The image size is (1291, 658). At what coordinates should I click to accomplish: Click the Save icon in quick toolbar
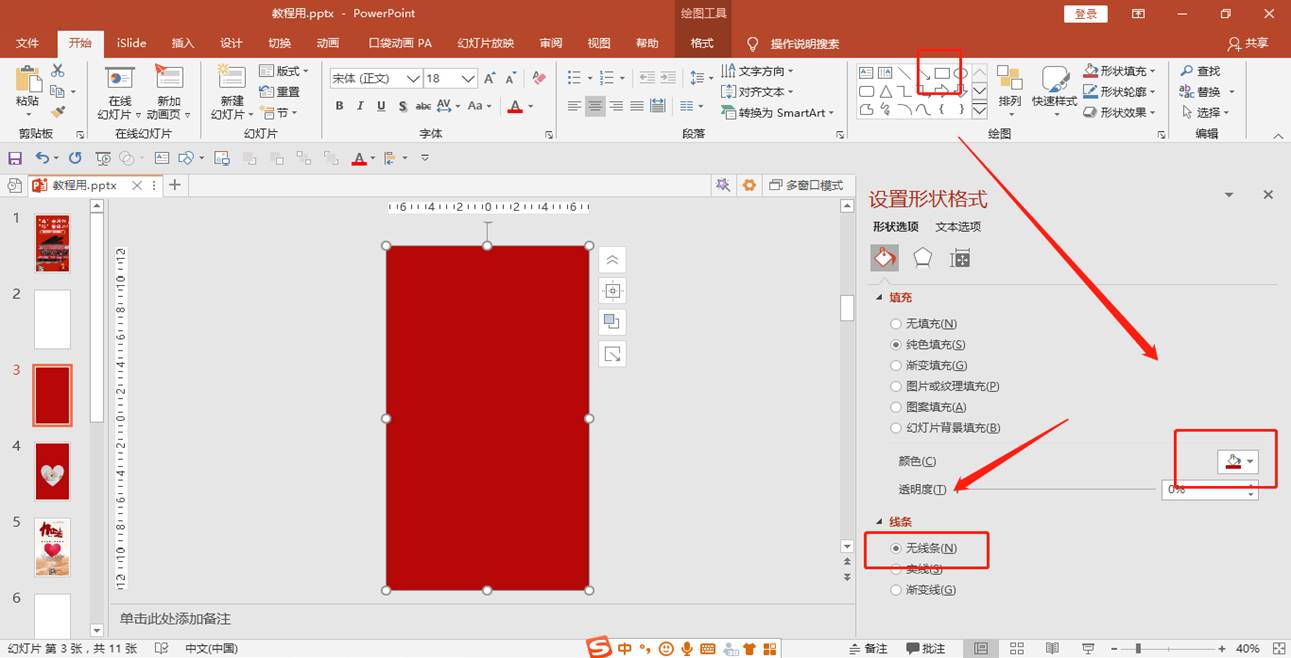click(x=15, y=158)
